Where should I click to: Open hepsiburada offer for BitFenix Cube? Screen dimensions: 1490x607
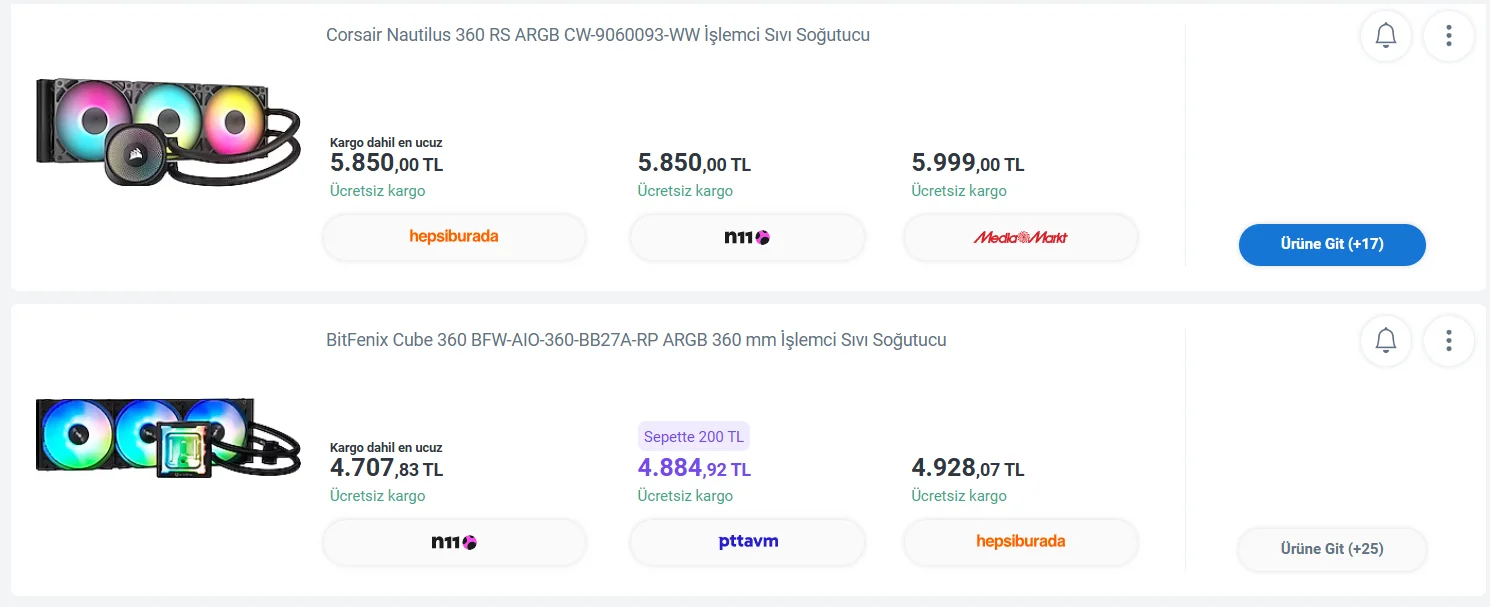(x=1020, y=542)
